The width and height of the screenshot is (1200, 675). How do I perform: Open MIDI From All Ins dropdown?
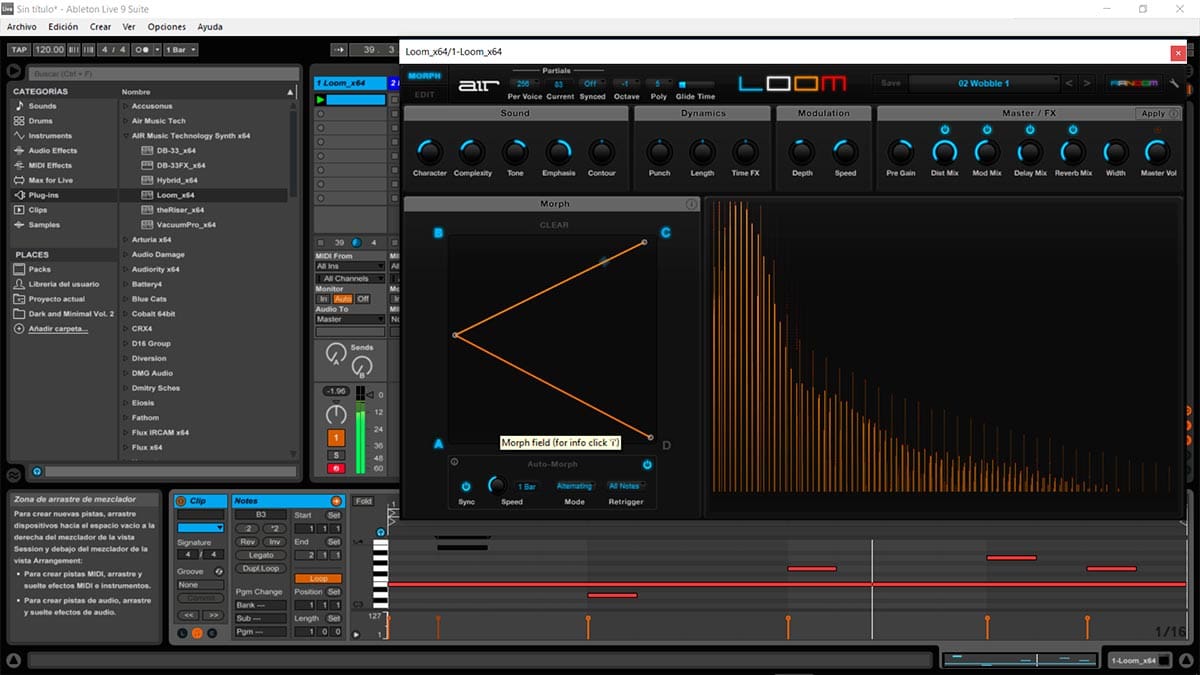(350, 267)
